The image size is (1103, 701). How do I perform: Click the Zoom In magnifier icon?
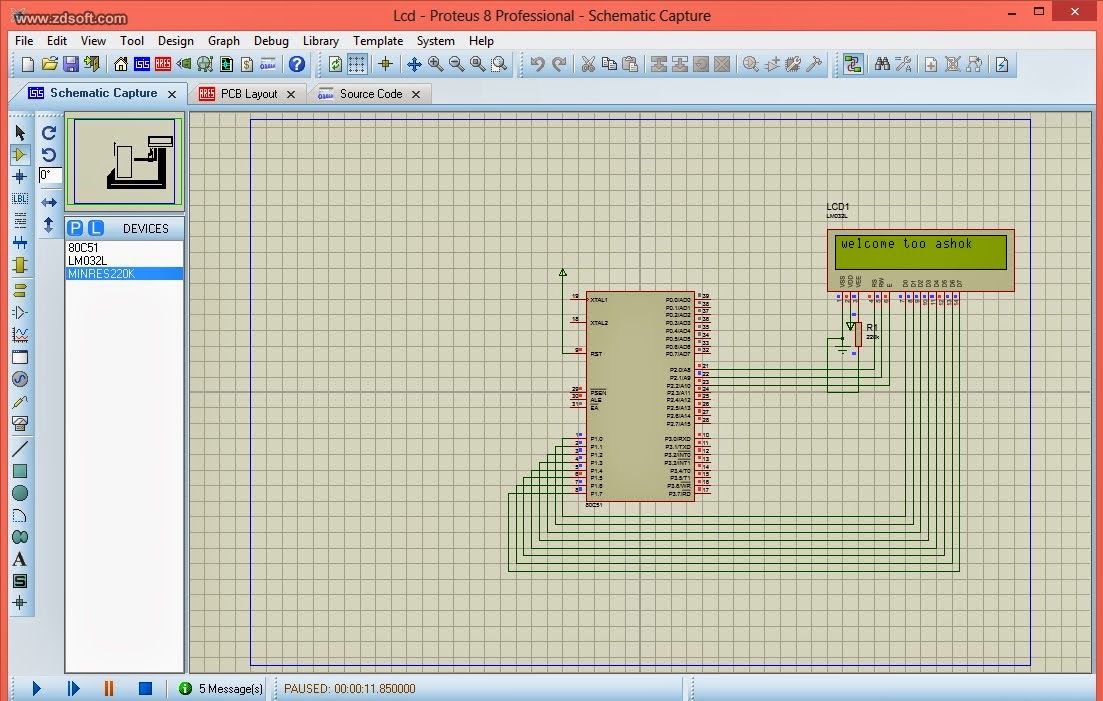click(x=435, y=64)
